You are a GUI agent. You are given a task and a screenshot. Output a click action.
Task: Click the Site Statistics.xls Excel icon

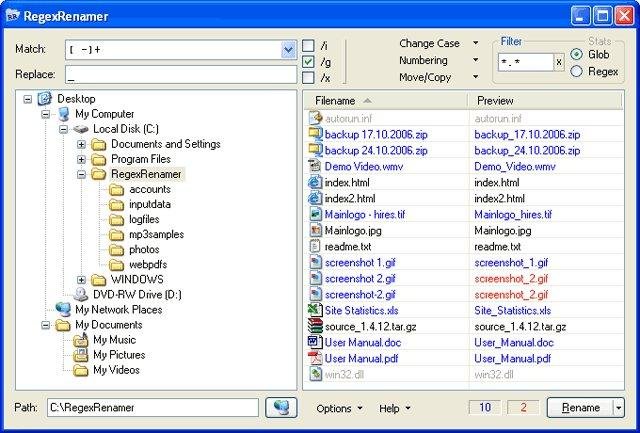click(316, 310)
